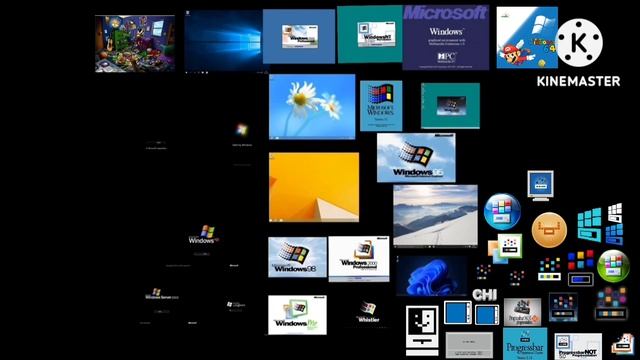
Task: Open the orange Windows 8.1 wallpaper
Action: (x=314, y=187)
